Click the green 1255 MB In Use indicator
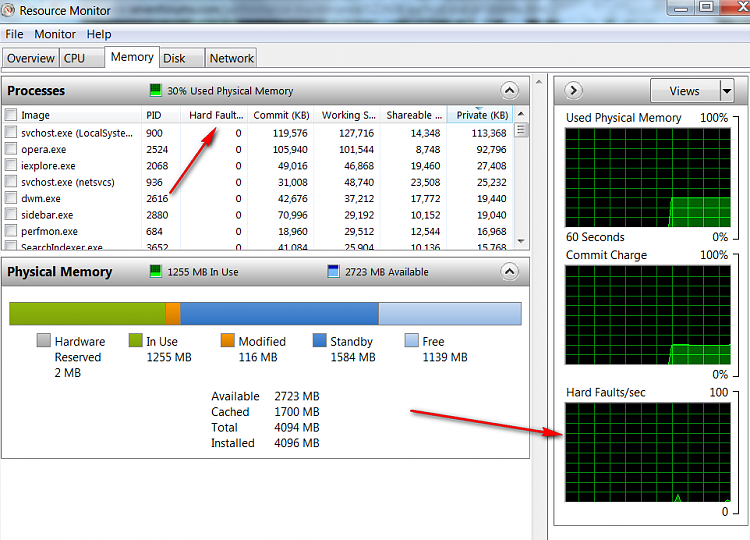The image size is (750, 540). pos(155,272)
